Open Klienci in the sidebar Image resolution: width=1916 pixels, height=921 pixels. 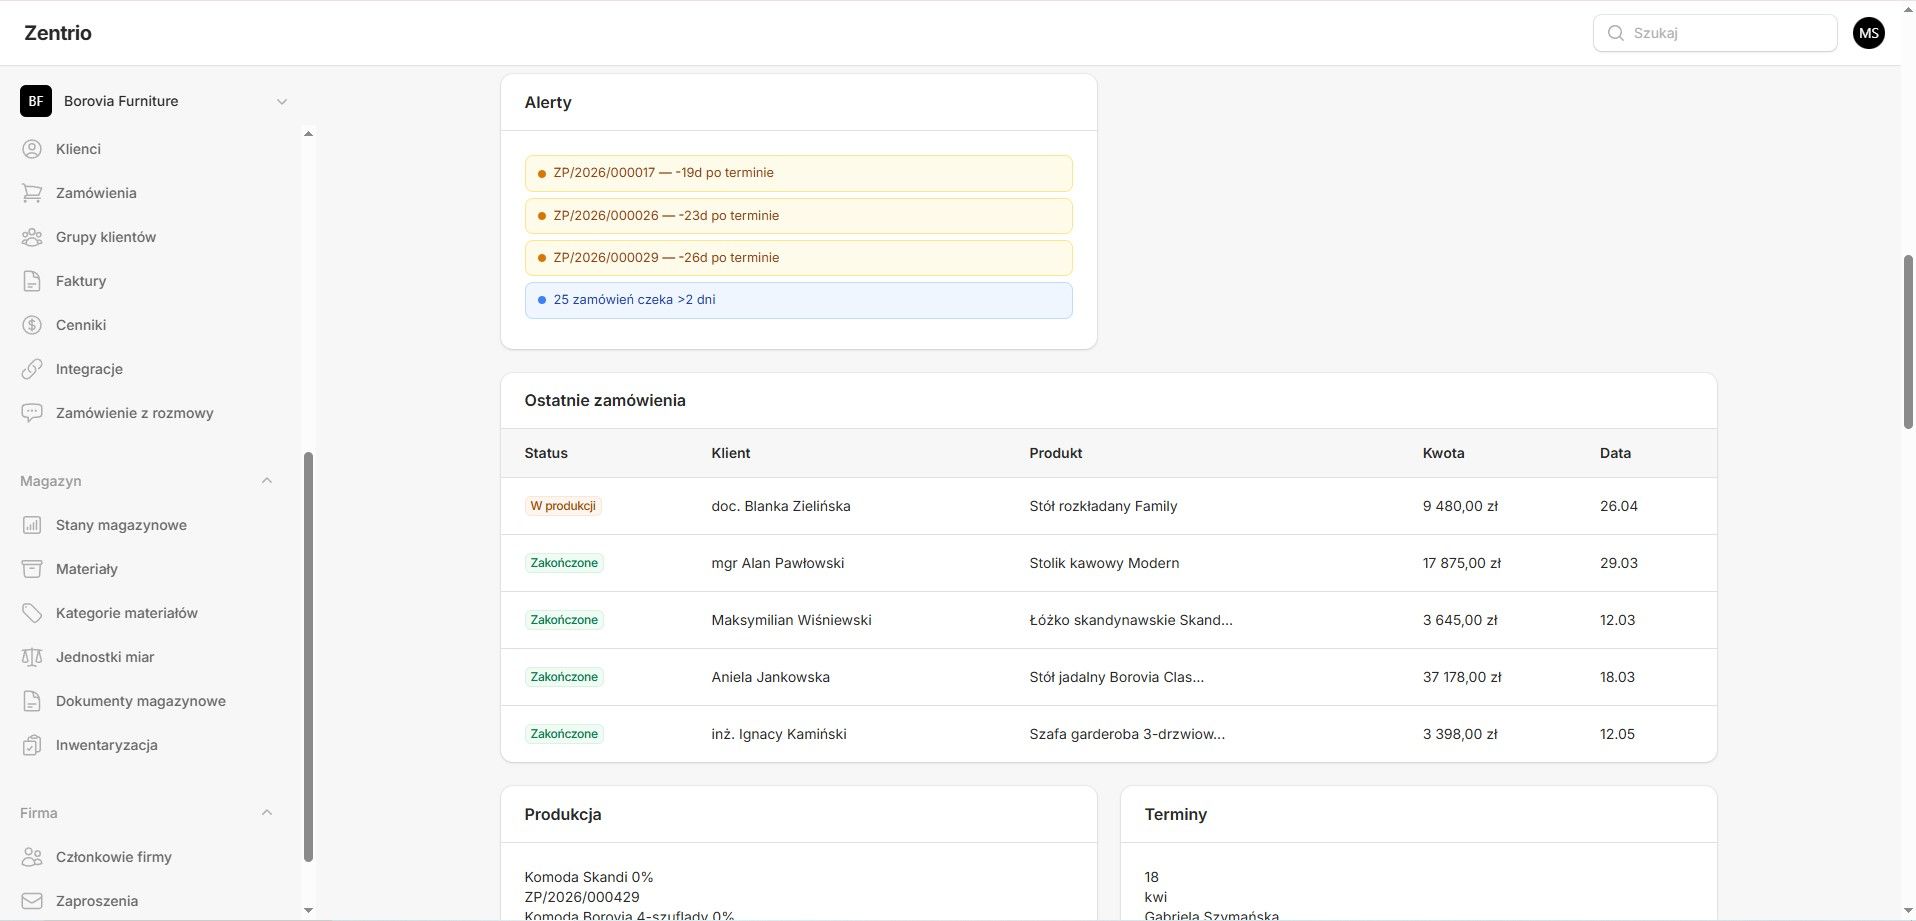[78, 149]
